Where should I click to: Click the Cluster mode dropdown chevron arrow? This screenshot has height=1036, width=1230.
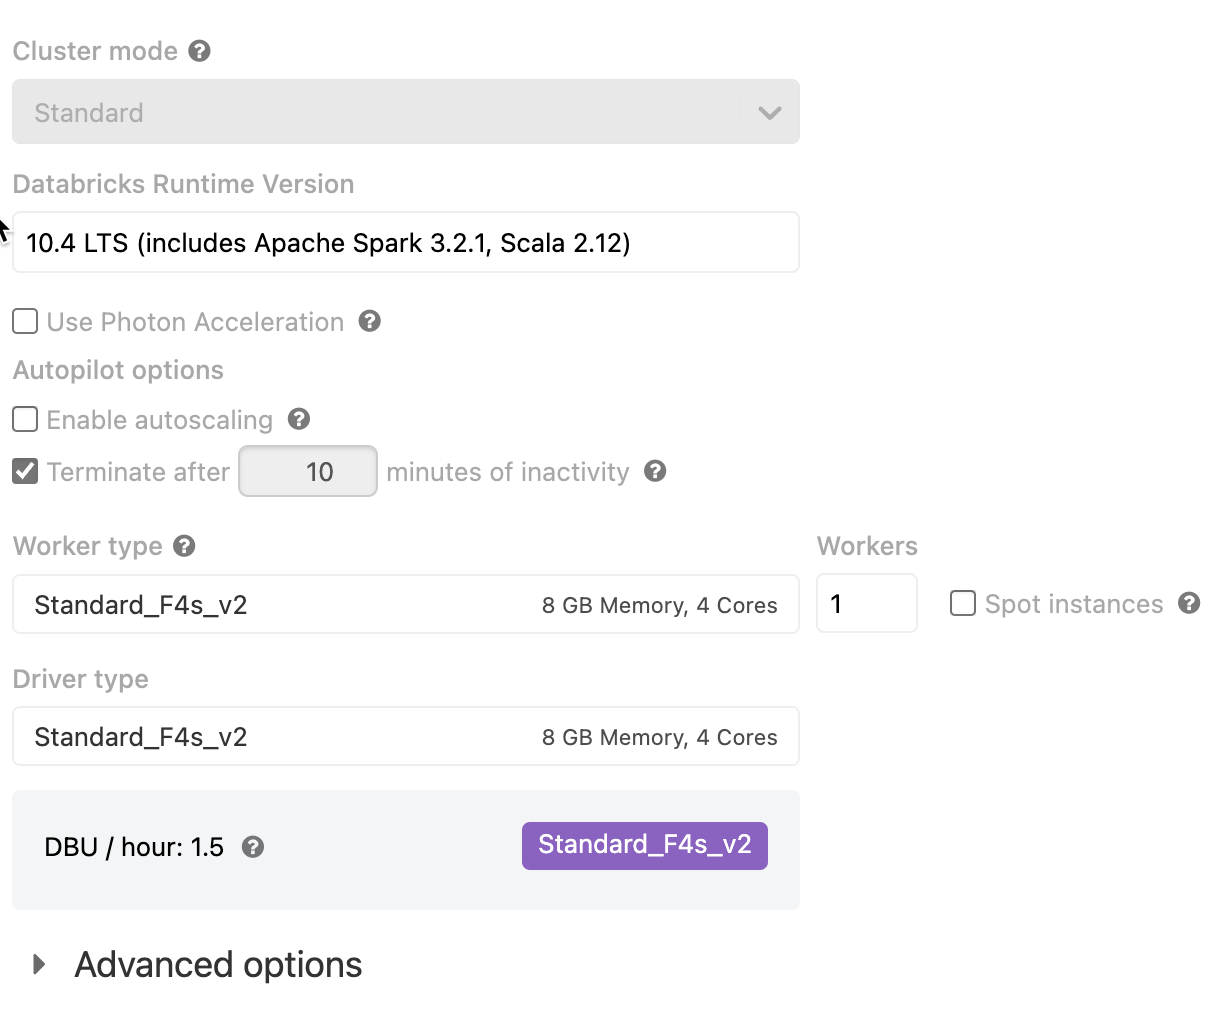pos(769,112)
